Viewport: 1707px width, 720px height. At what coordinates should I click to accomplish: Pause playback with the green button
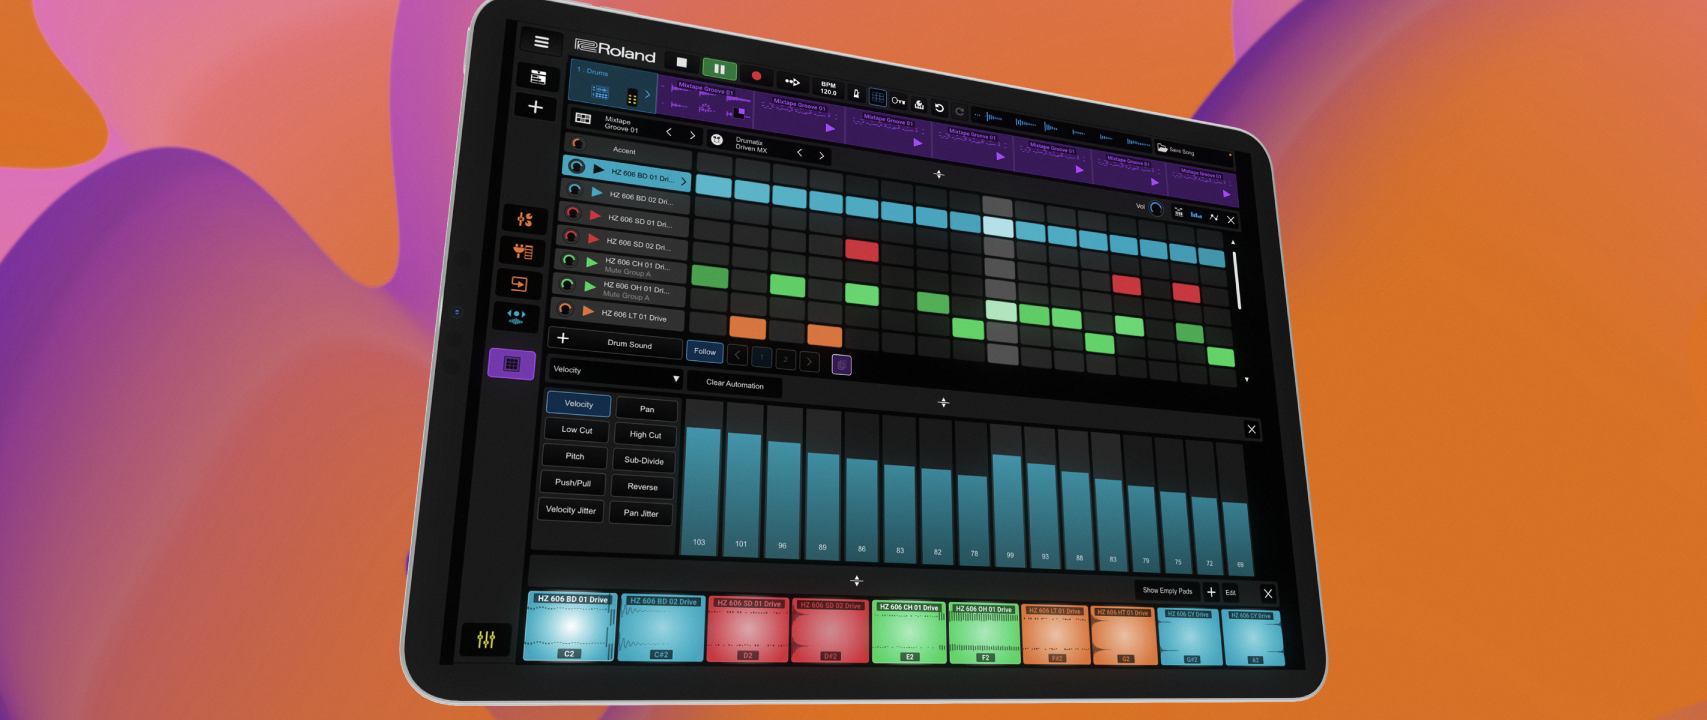tap(718, 69)
